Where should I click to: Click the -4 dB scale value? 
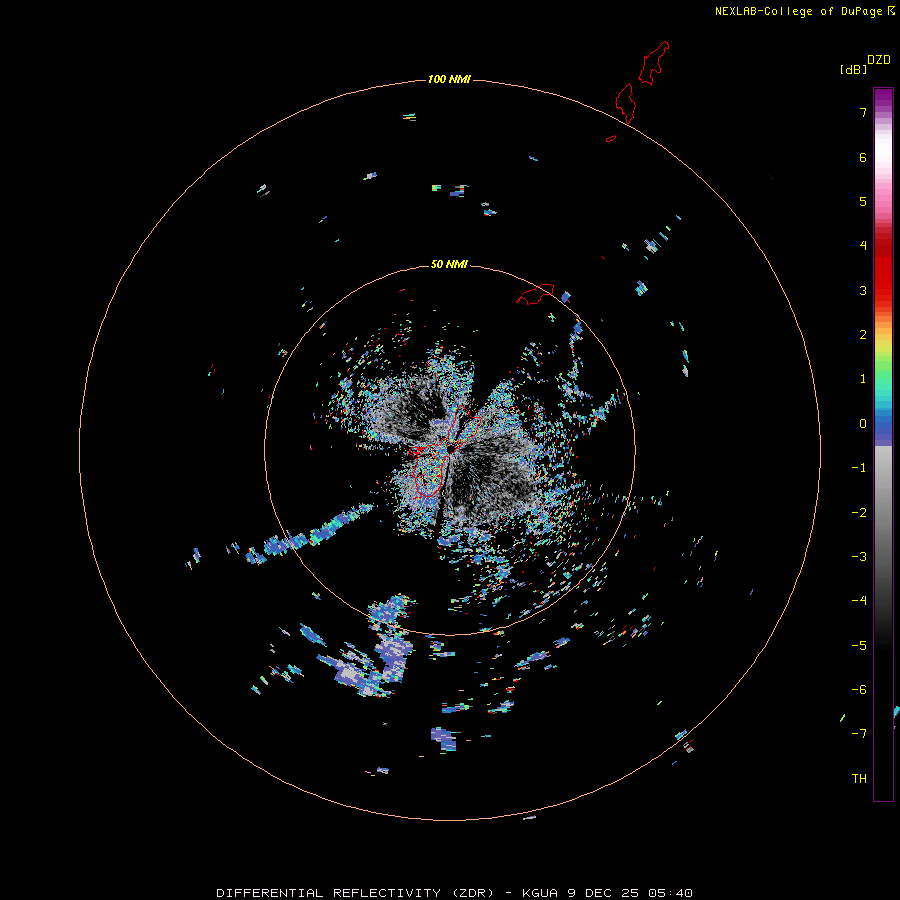tap(859, 601)
